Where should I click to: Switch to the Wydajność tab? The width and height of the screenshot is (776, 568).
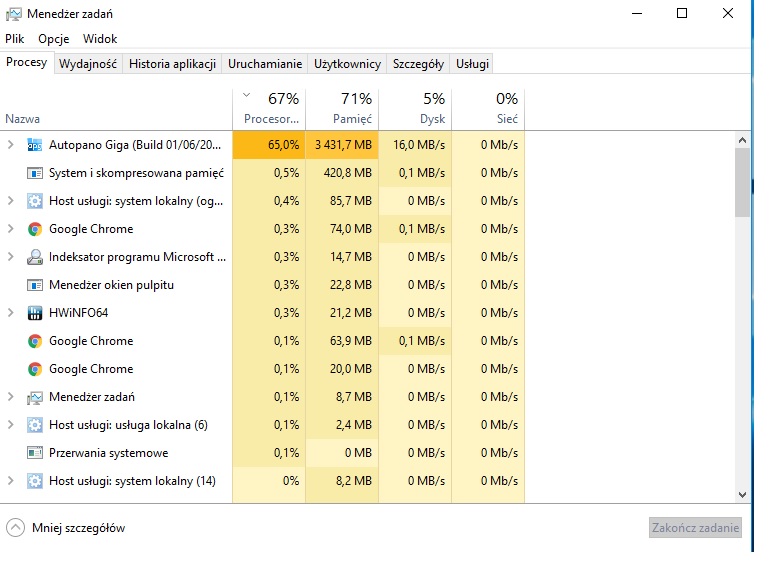click(88, 64)
